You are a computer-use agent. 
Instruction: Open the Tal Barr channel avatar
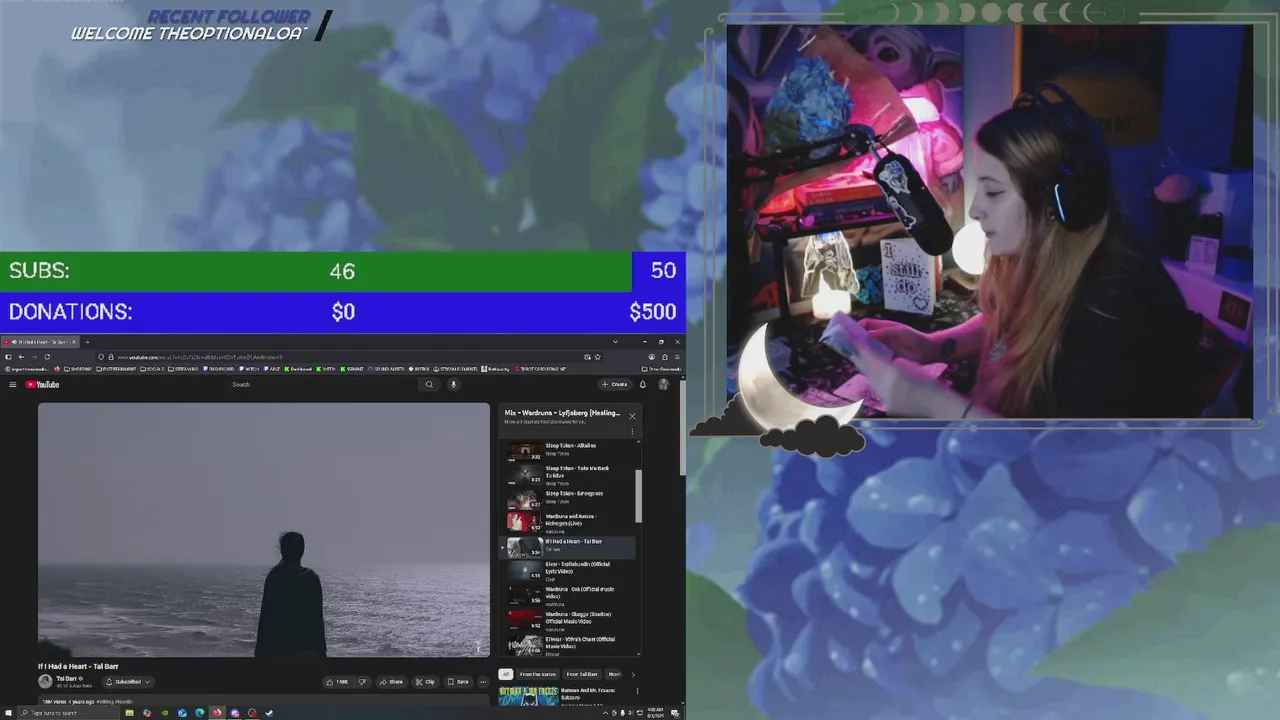pyautogui.click(x=45, y=681)
